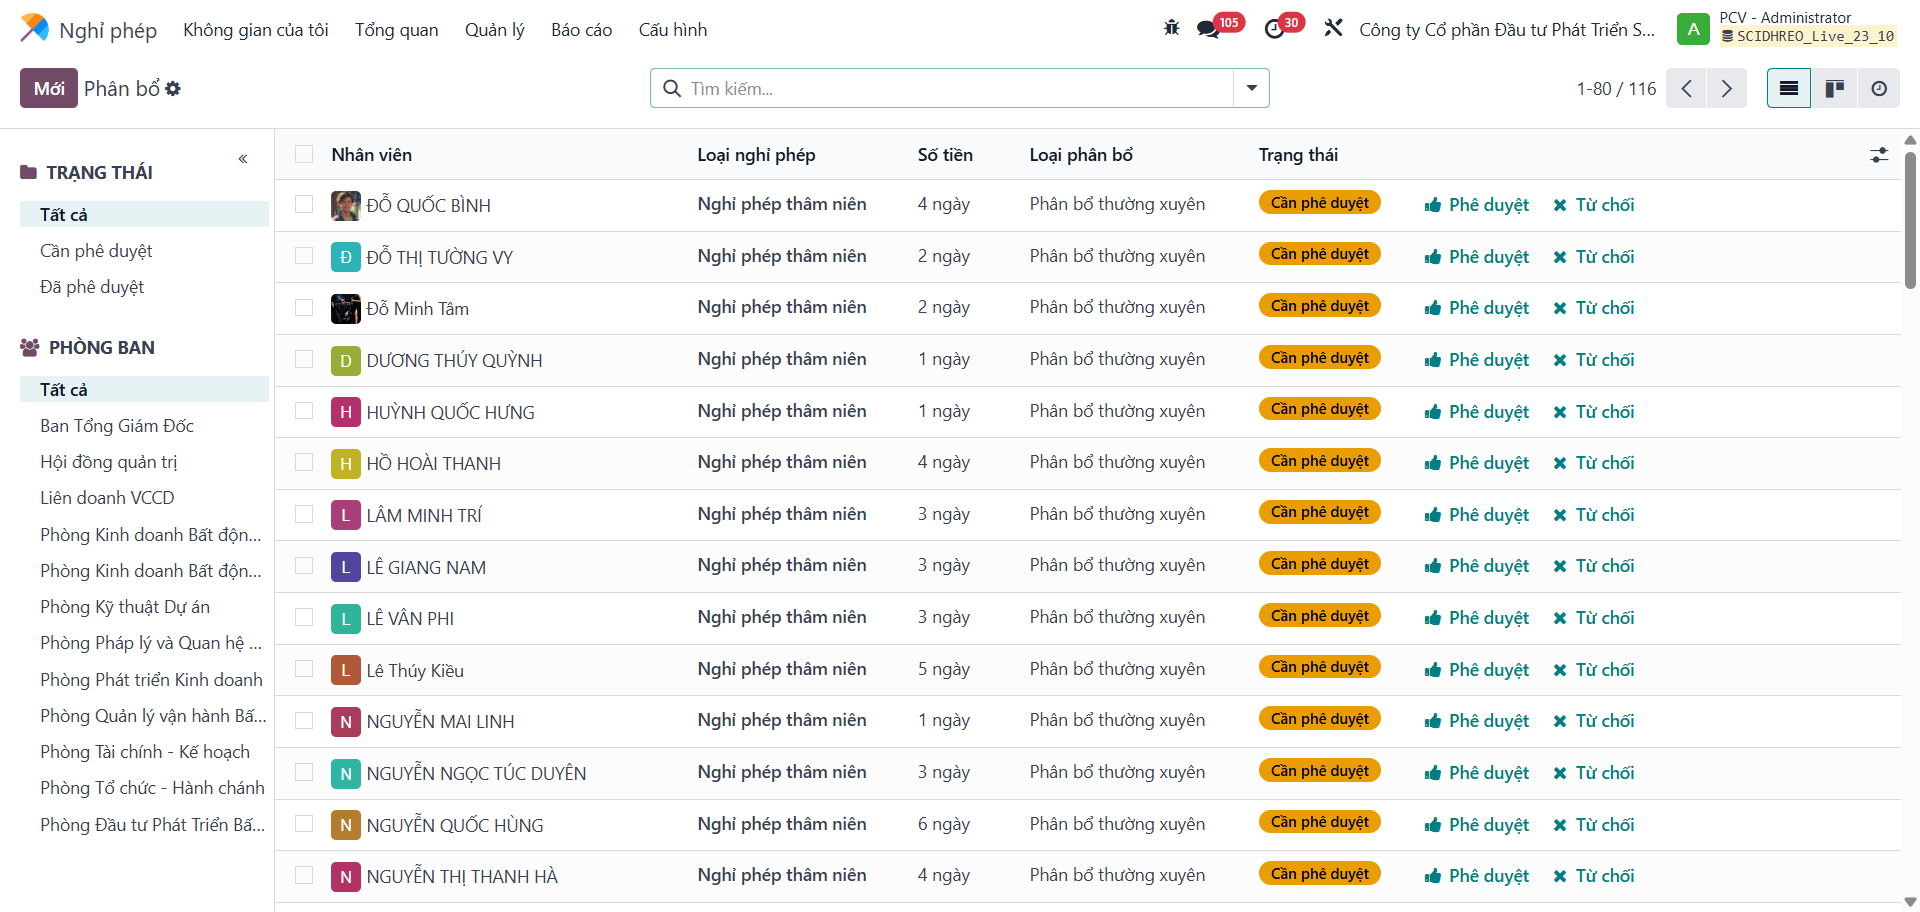The width and height of the screenshot is (1920, 912).
Task: Open the developer tools wrench icon
Action: coord(1333,28)
